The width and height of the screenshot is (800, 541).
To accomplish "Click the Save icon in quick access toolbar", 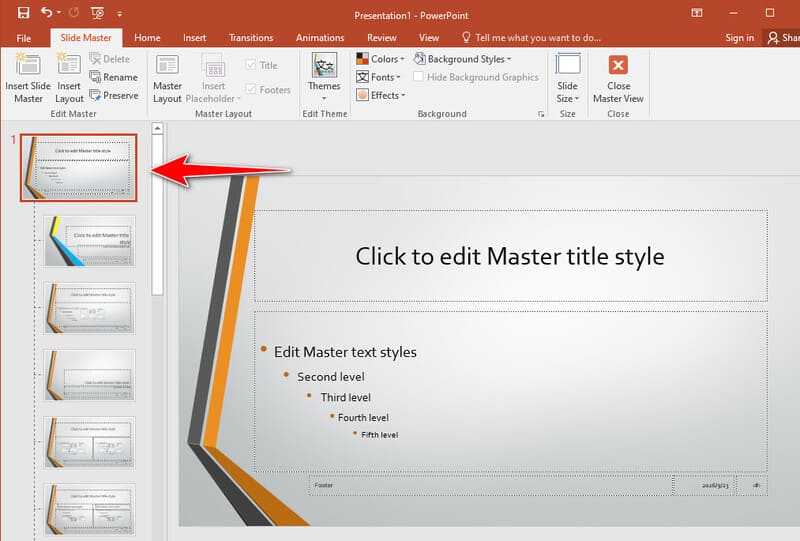I will 23,13.
